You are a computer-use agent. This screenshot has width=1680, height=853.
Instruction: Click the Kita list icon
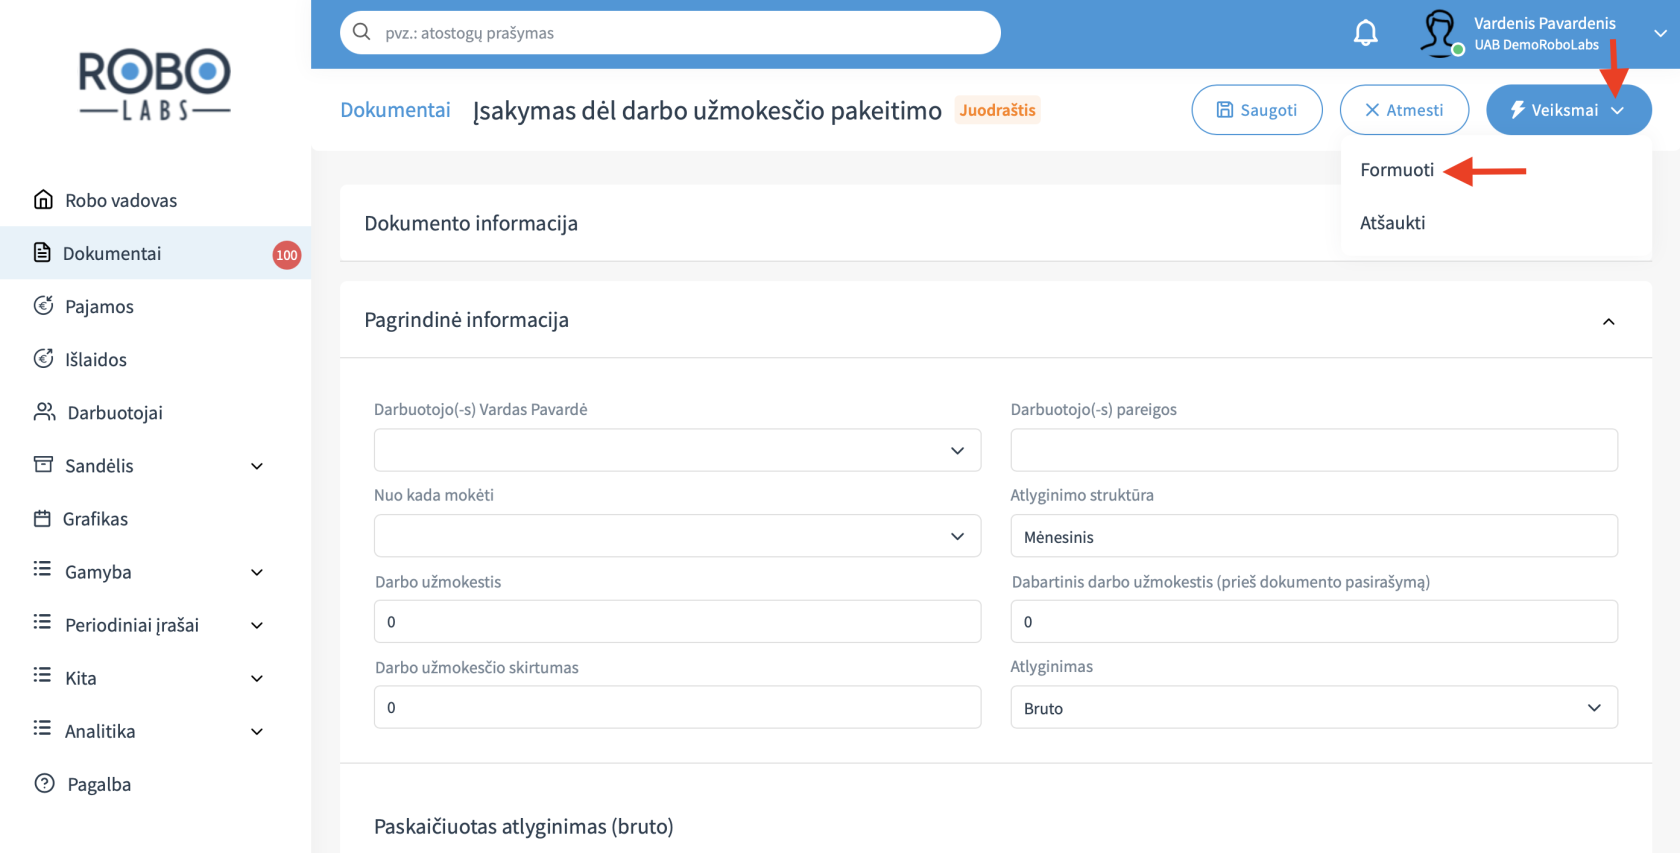42,675
